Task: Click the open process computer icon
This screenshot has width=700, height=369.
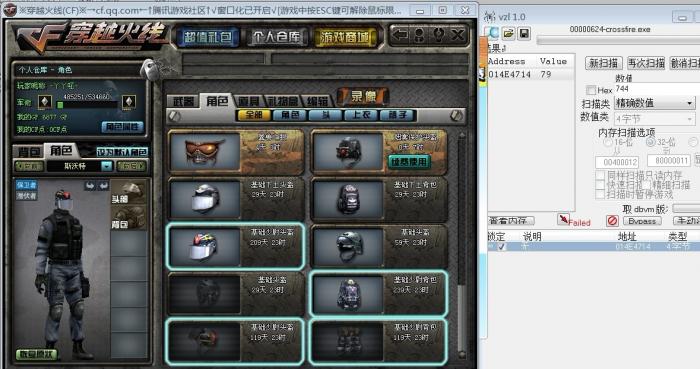Action: 492,33
